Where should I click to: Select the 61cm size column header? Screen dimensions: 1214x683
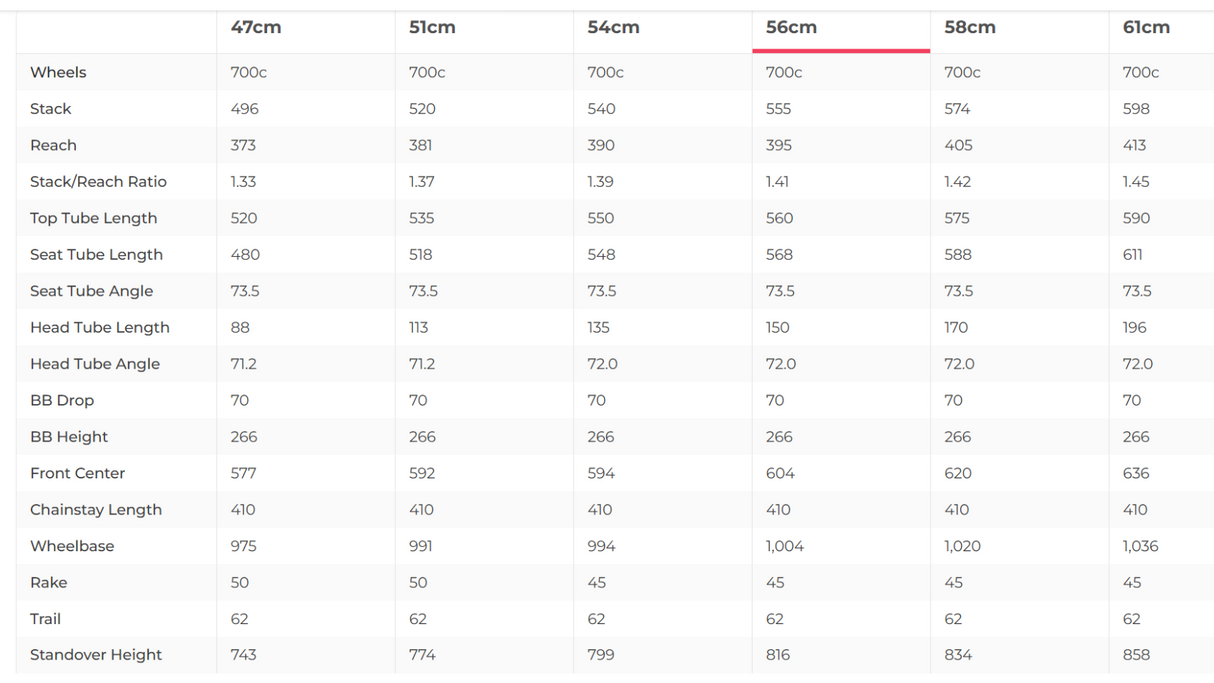coord(1146,28)
